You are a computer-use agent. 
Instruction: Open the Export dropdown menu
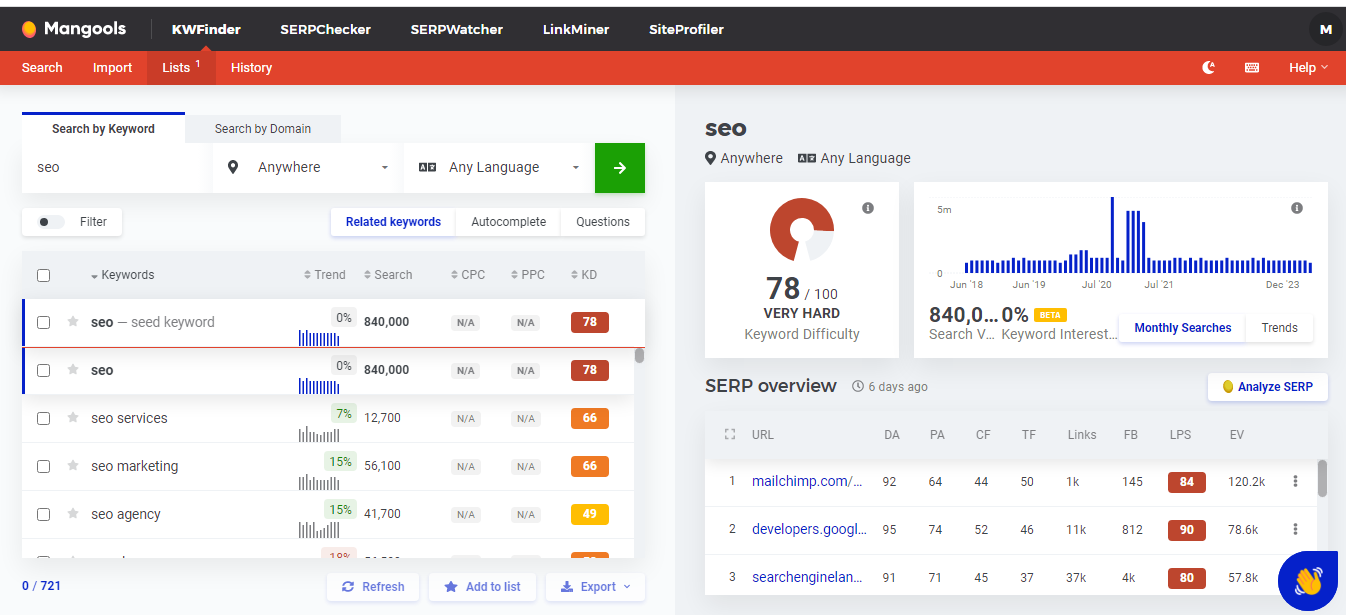pyautogui.click(x=595, y=587)
